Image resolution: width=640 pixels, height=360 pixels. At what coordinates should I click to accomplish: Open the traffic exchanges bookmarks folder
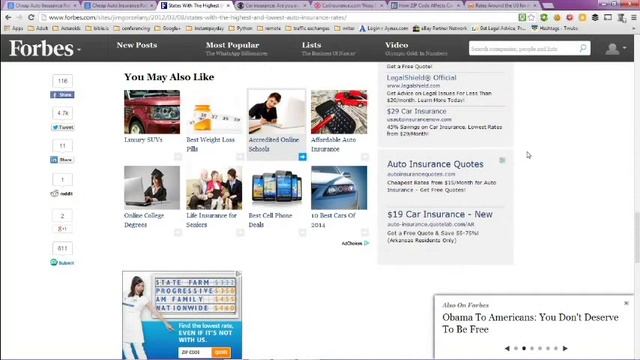click(x=307, y=28)
